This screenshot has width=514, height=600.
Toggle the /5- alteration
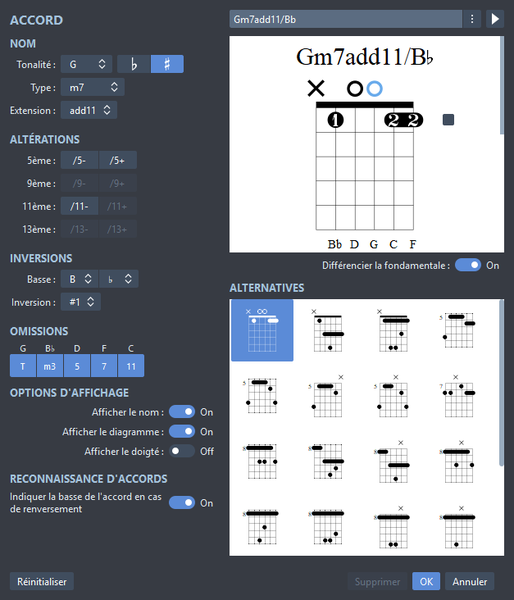click(80, 160)
